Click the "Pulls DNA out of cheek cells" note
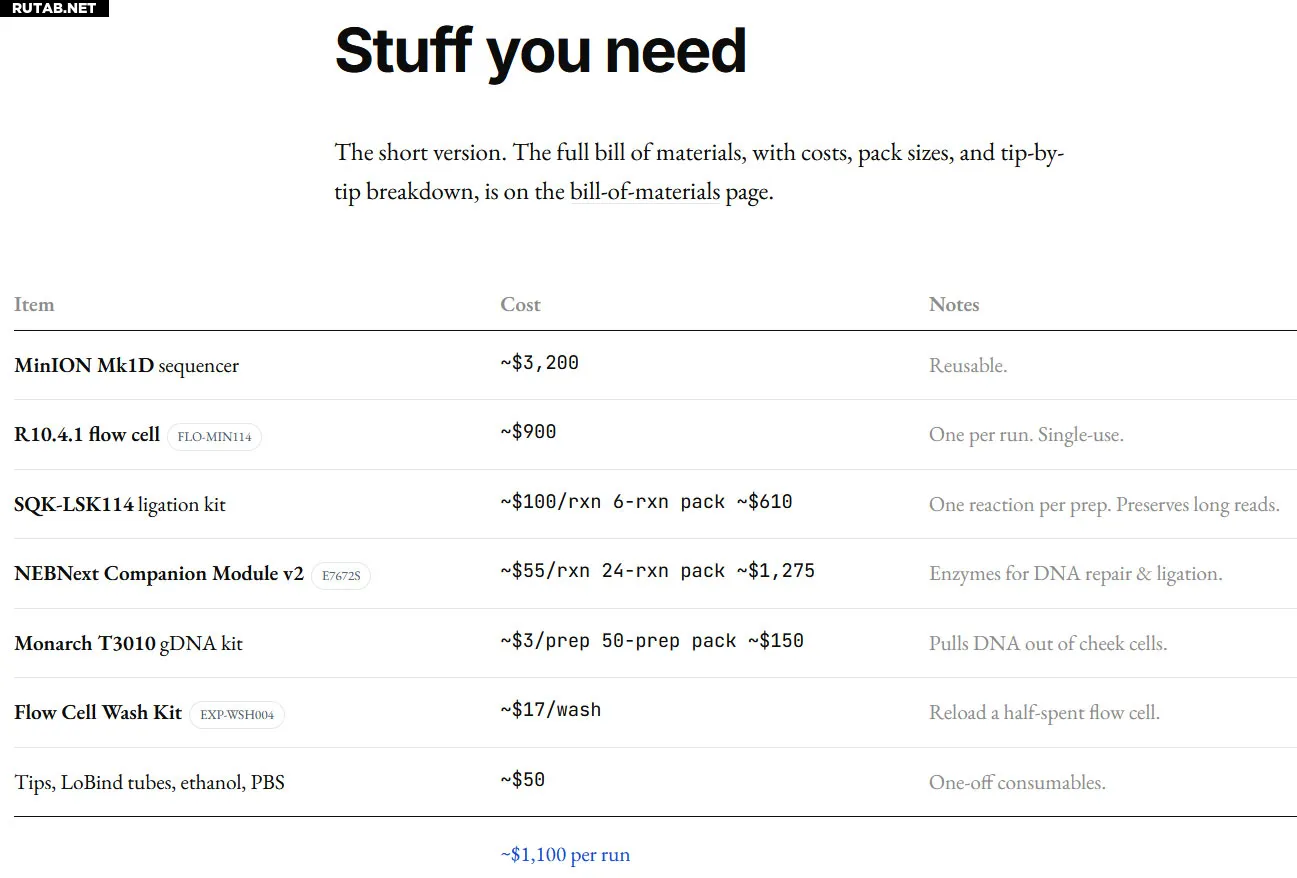This screenshot has width=1297, height=878. pos(1048,644)
